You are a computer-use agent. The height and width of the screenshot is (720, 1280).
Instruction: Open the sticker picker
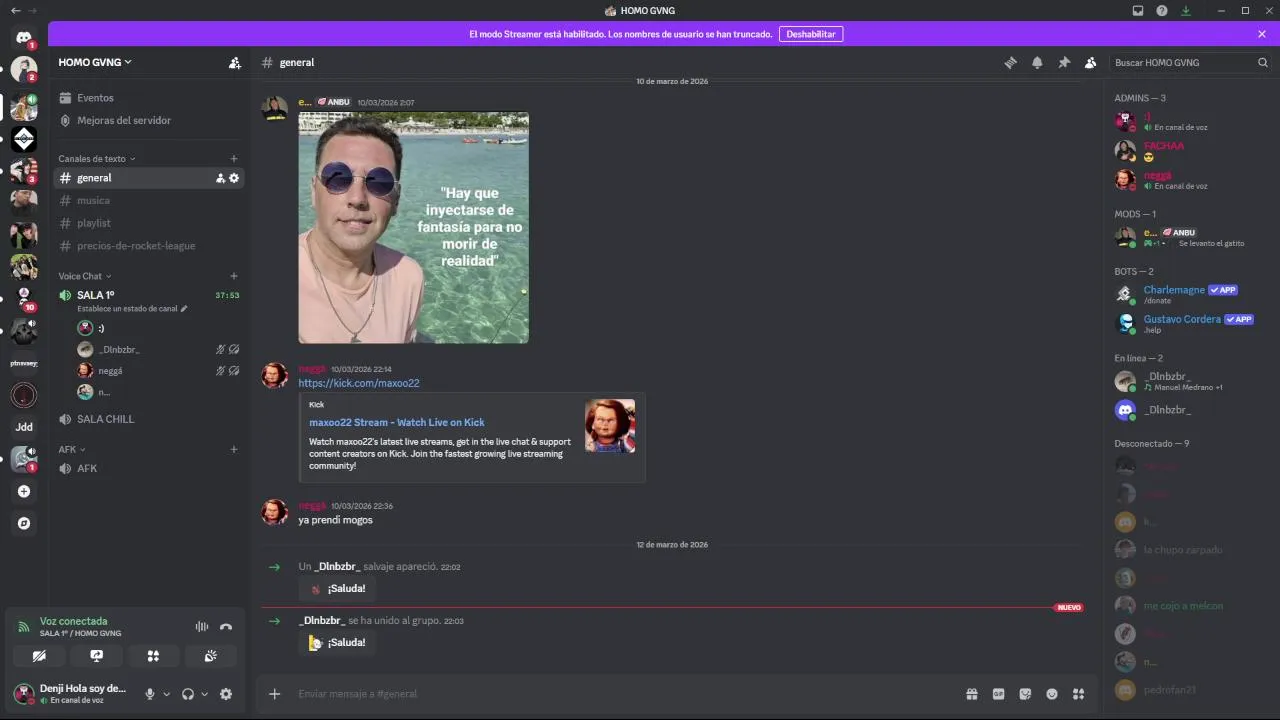coord(1025,694)
